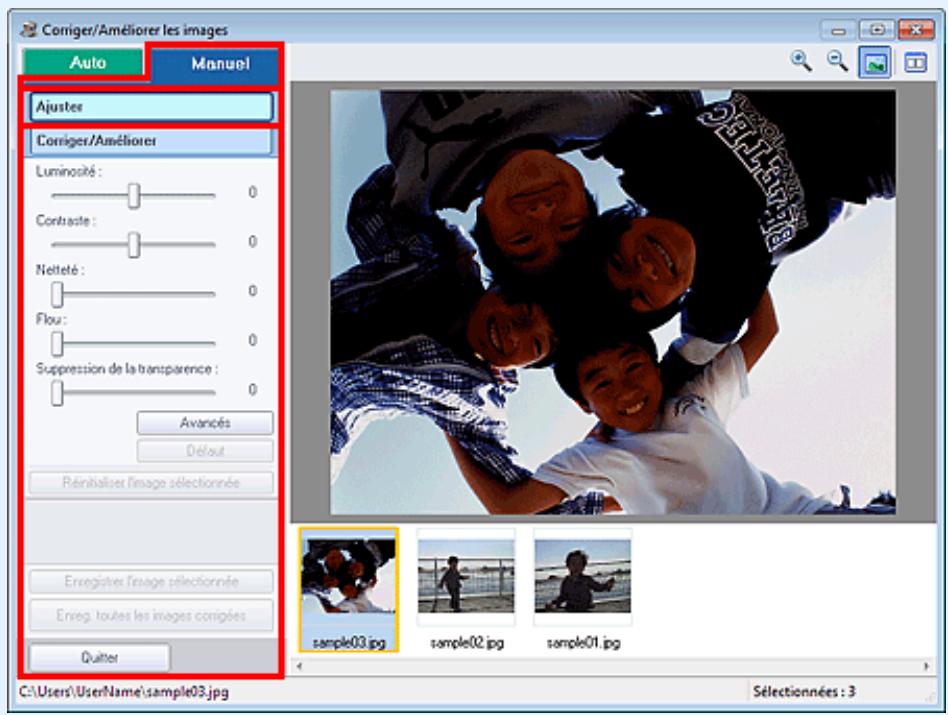Minimize the Corriger/Améliorer les images window
Image resolution: width=948 pixels, height=715 pixels.
point(838,30)
